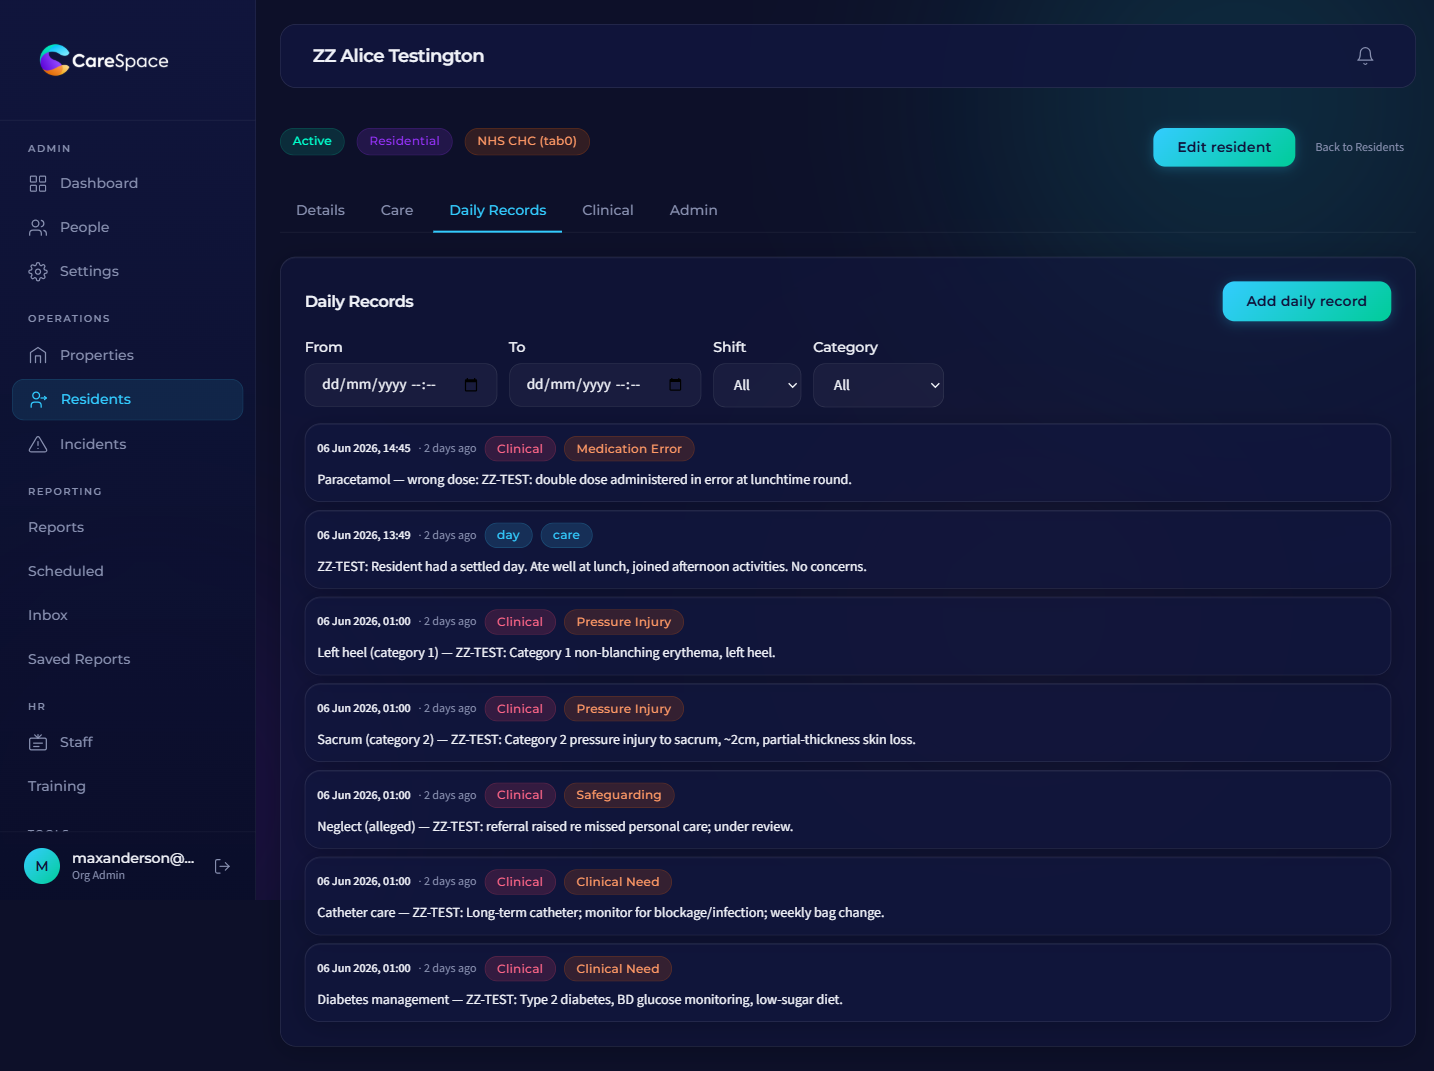
Task: Click the Incidents warning triangle icon
Action: tap(38, 444)
